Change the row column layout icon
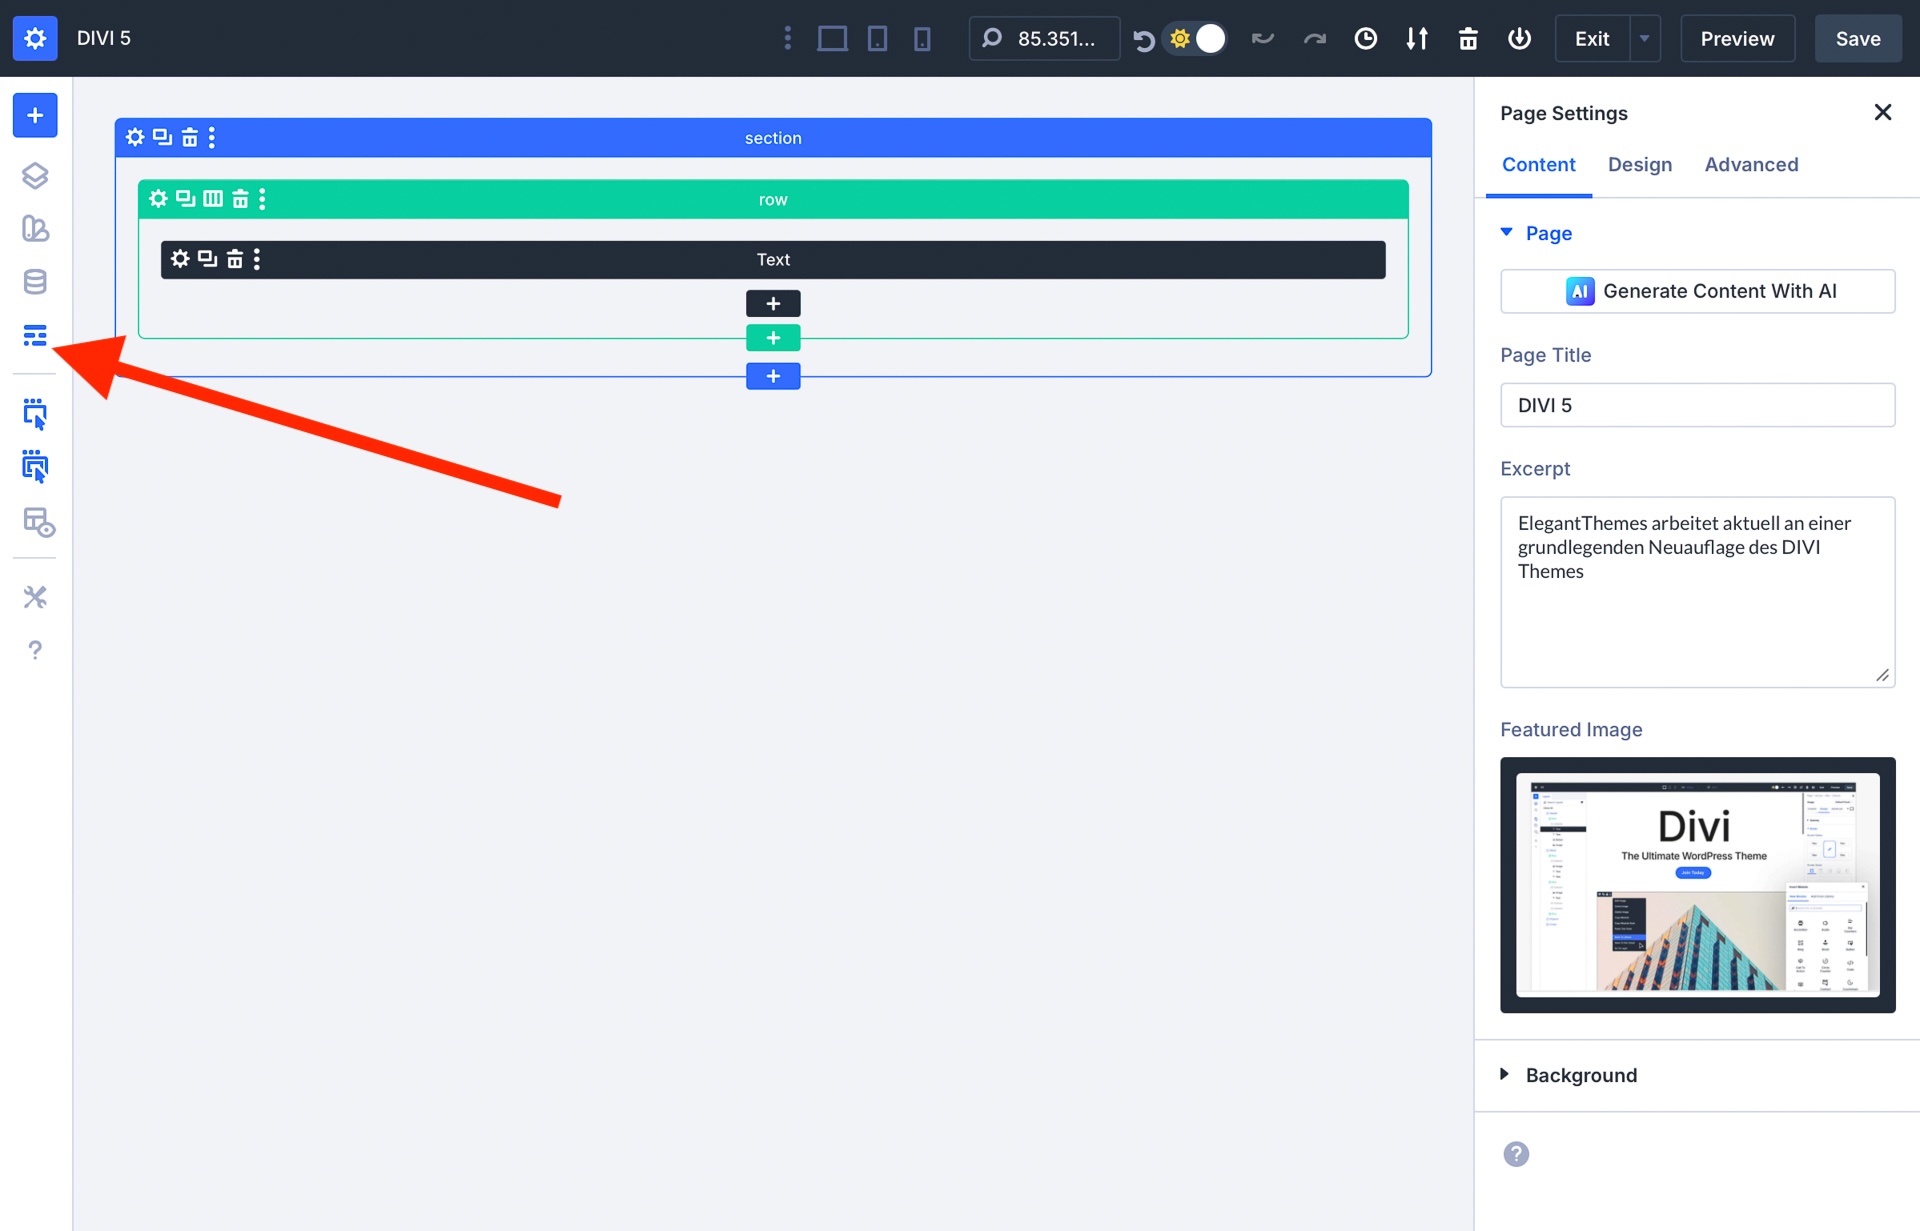 pos(213,198)
